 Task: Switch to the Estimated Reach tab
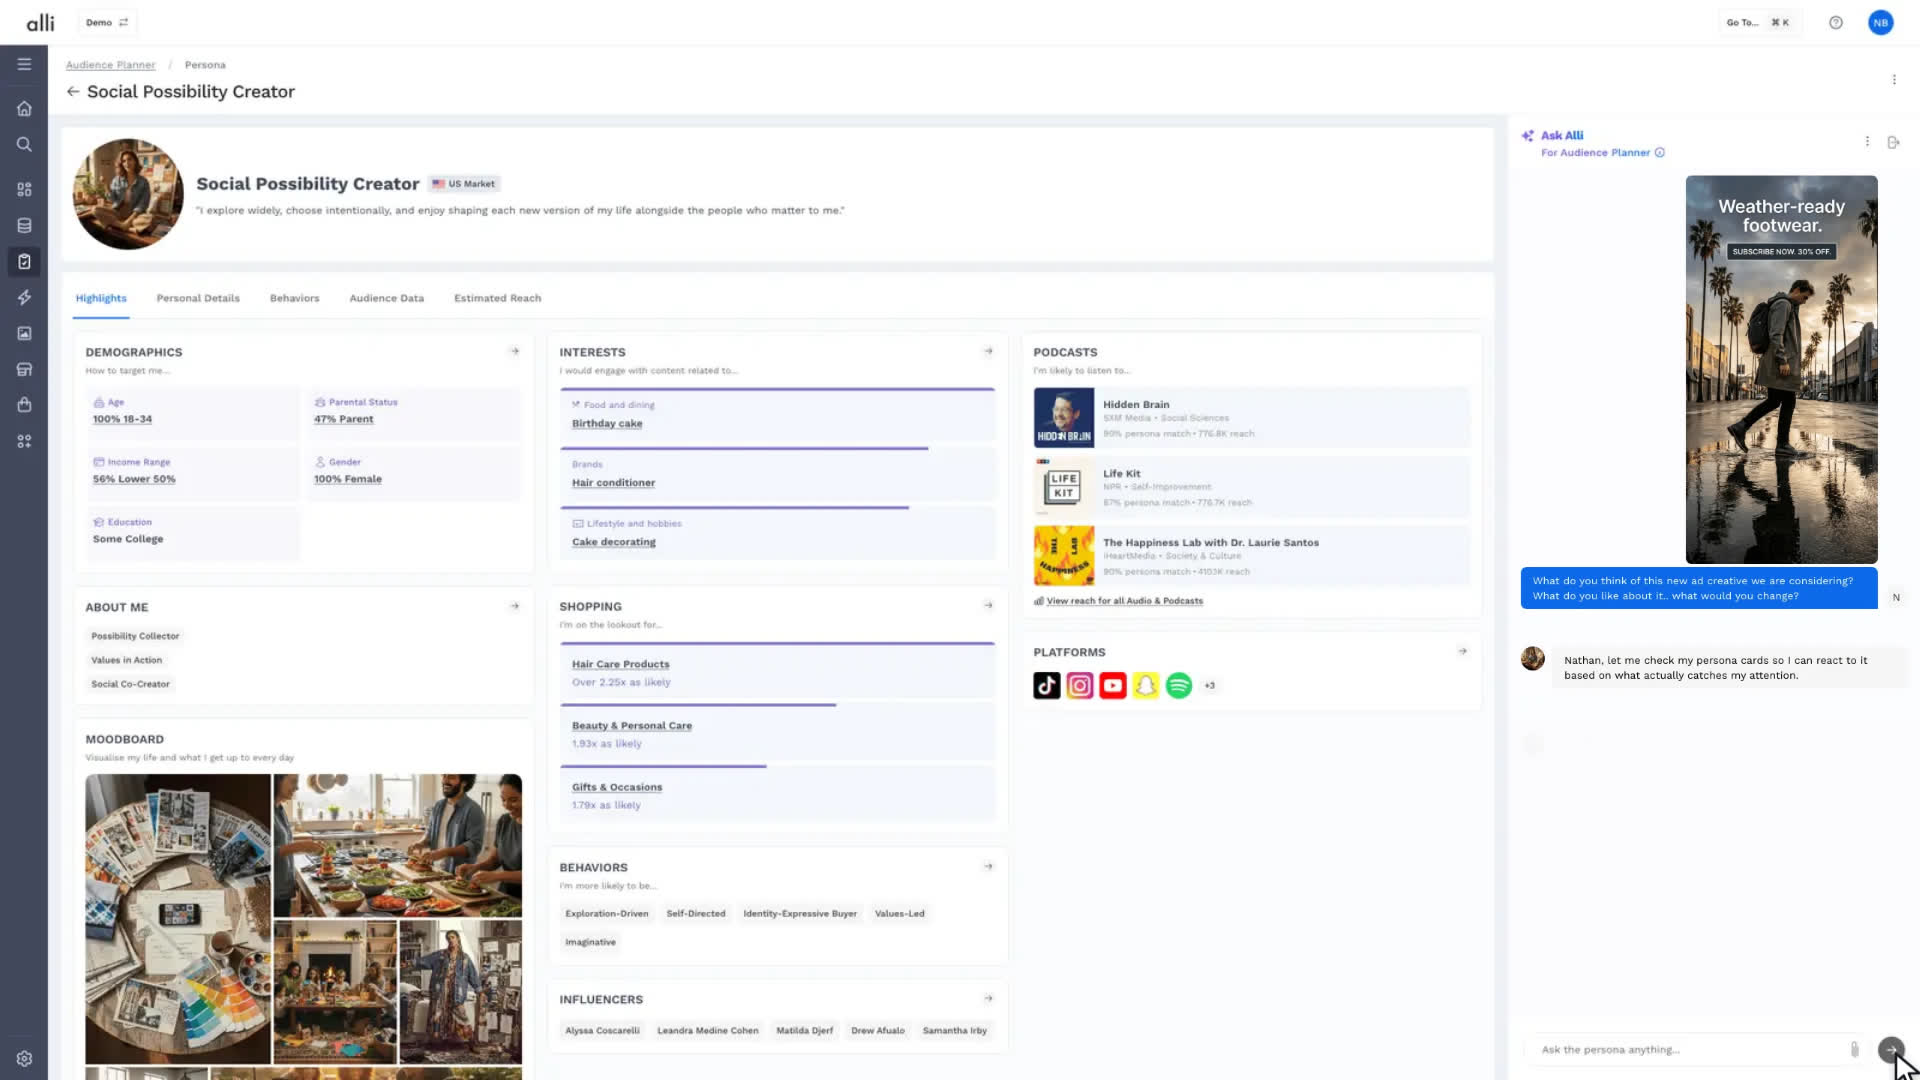[497, 298]
